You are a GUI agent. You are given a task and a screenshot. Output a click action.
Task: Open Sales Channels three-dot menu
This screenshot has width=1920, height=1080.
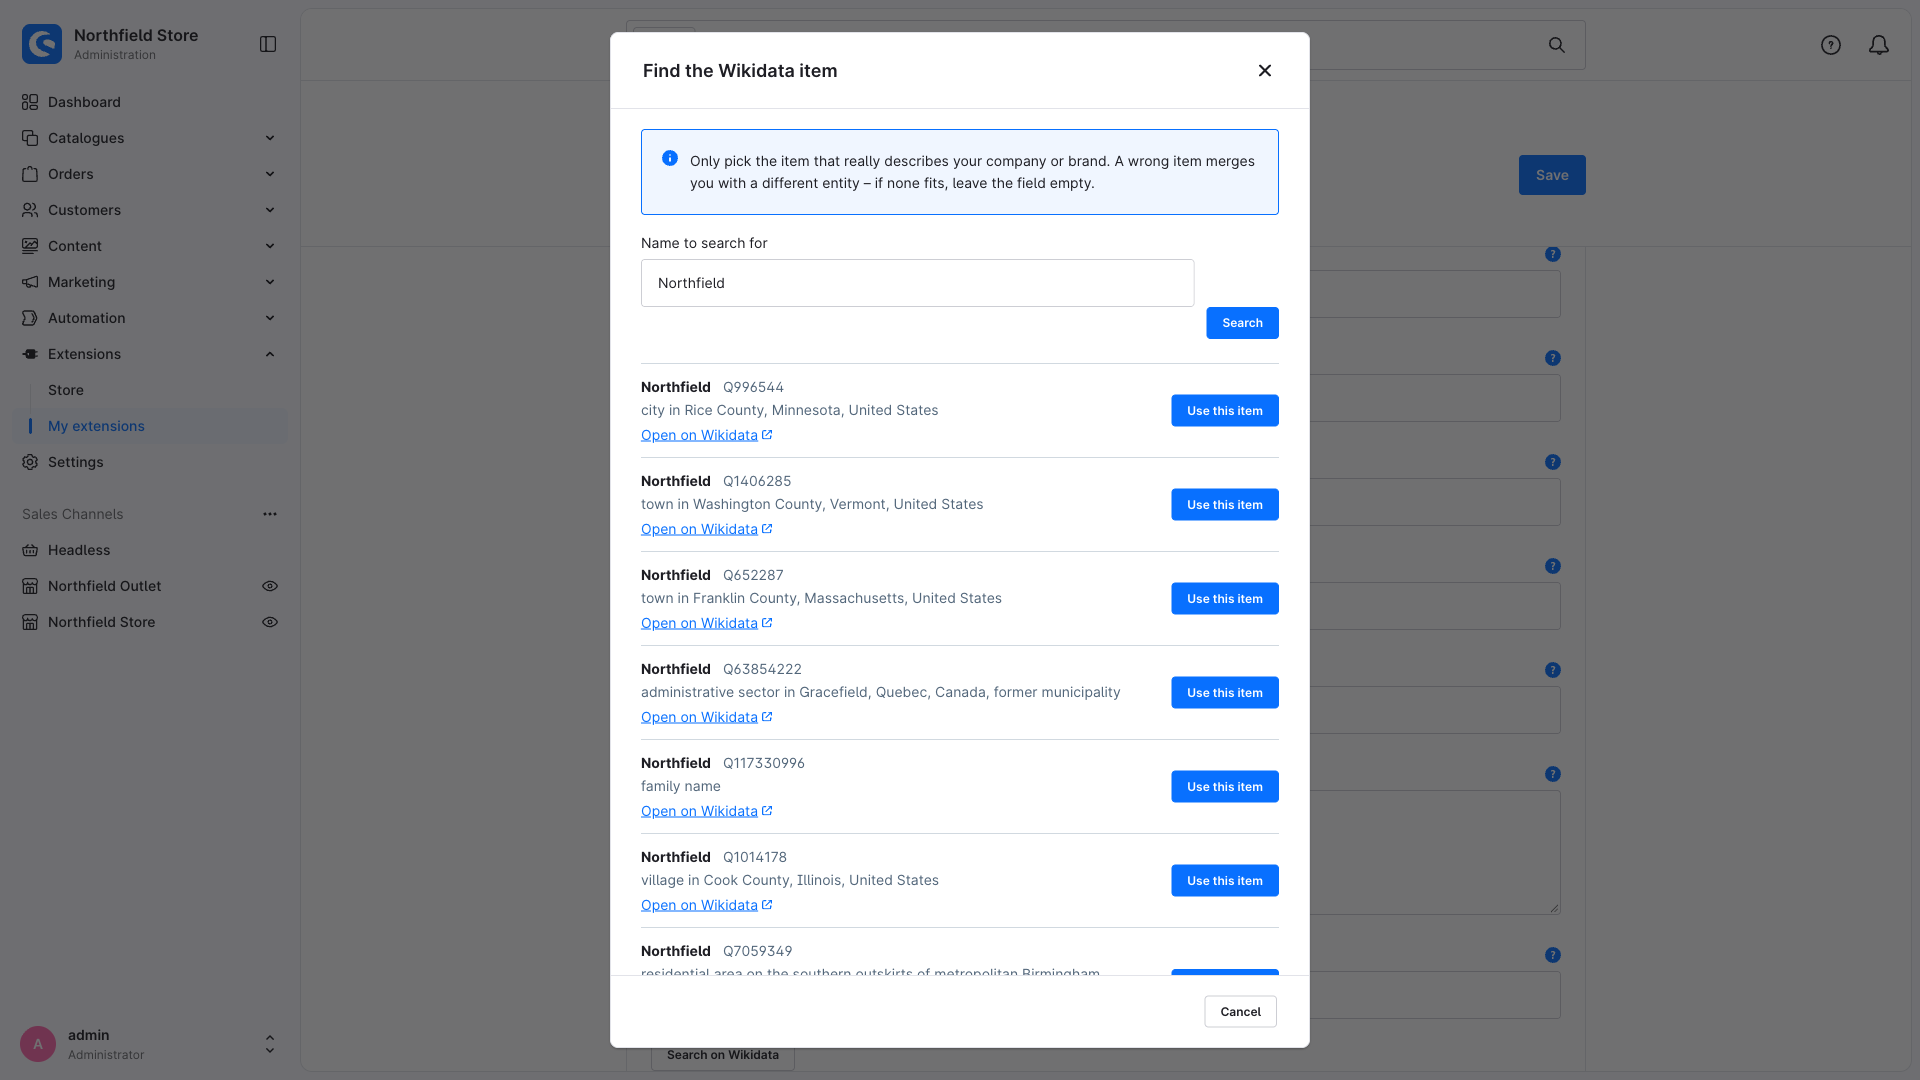click(270, 514)
